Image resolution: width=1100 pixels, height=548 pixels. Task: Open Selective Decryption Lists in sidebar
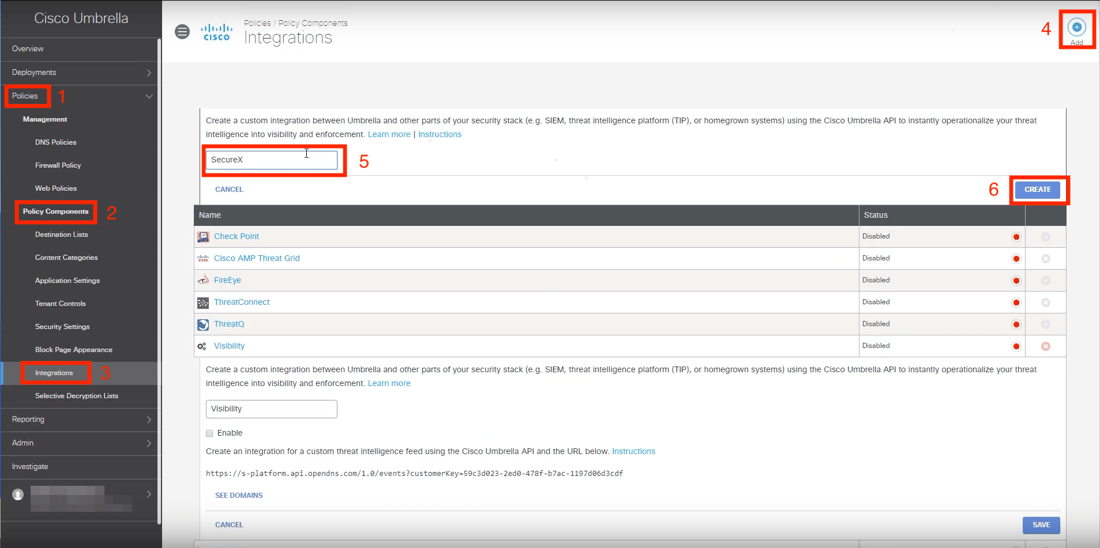click(x=76, y=396)
